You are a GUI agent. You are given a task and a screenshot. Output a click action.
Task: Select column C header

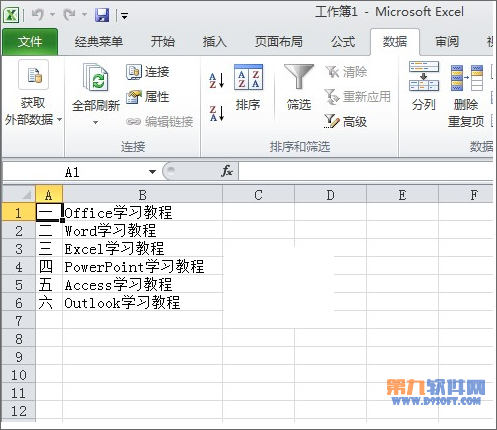pyautogui.click(x=258, y=195)
